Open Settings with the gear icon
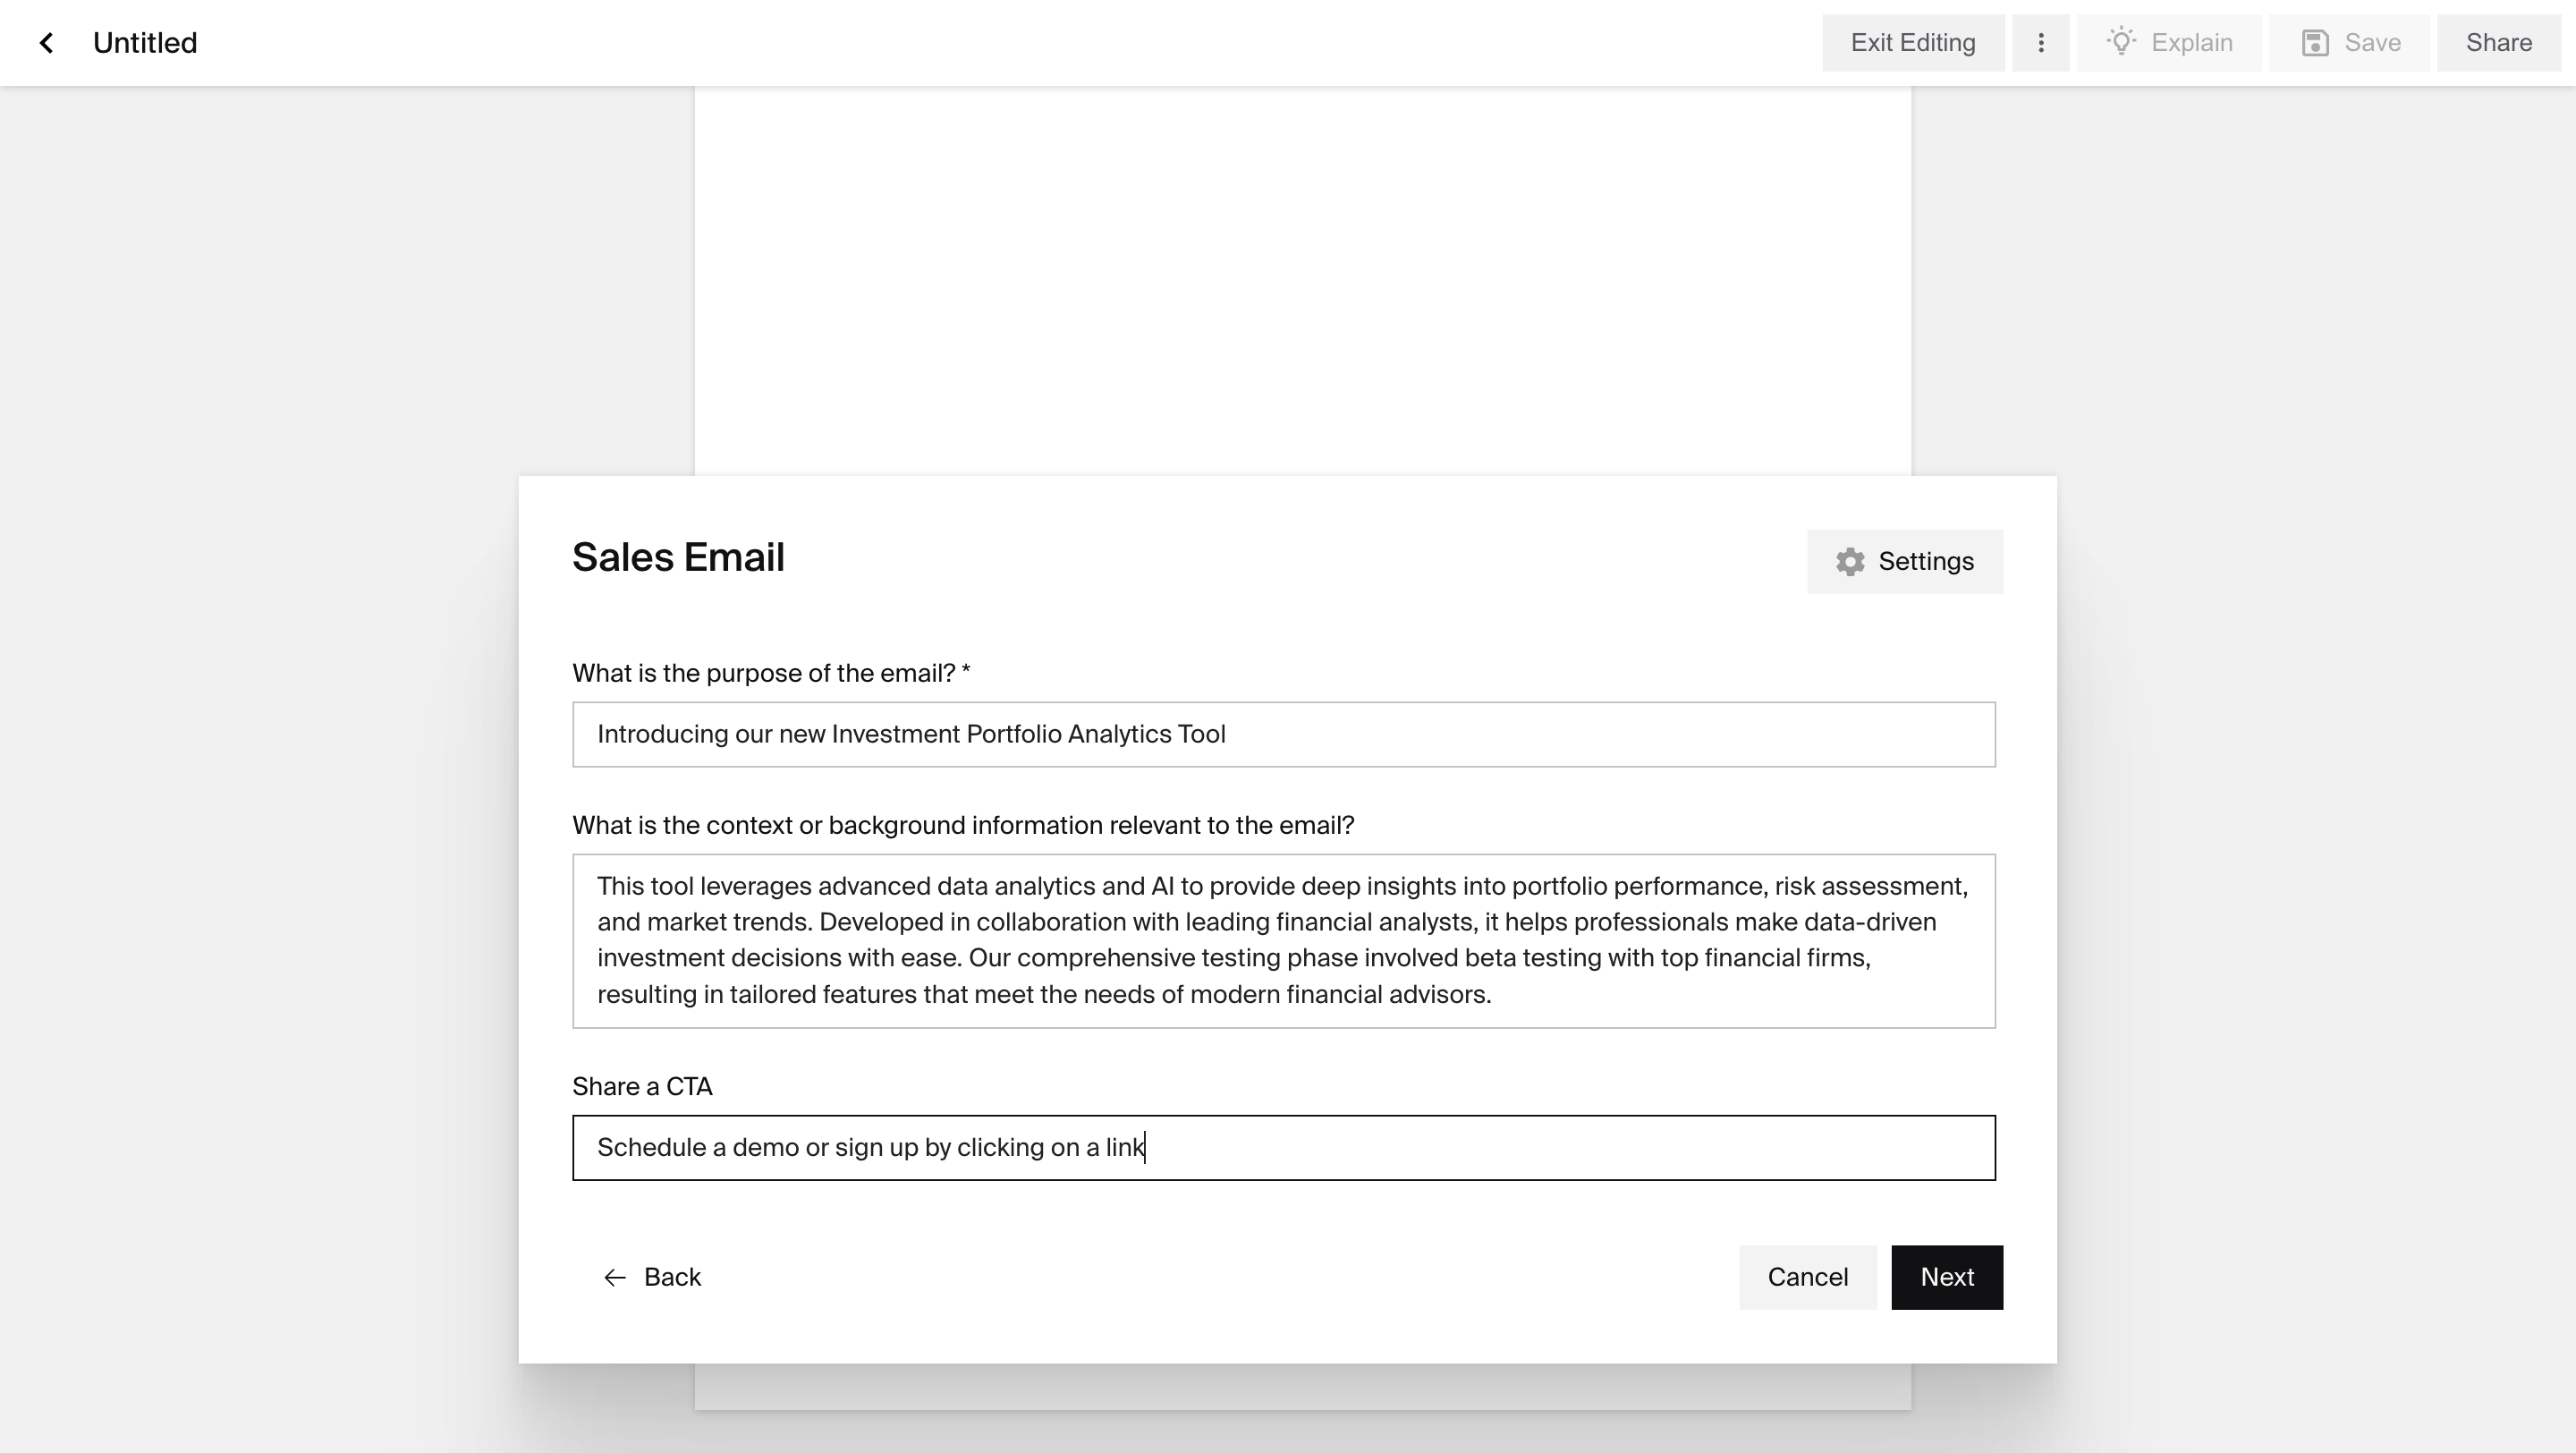2576x1453 pixels. pos(1904,562)
